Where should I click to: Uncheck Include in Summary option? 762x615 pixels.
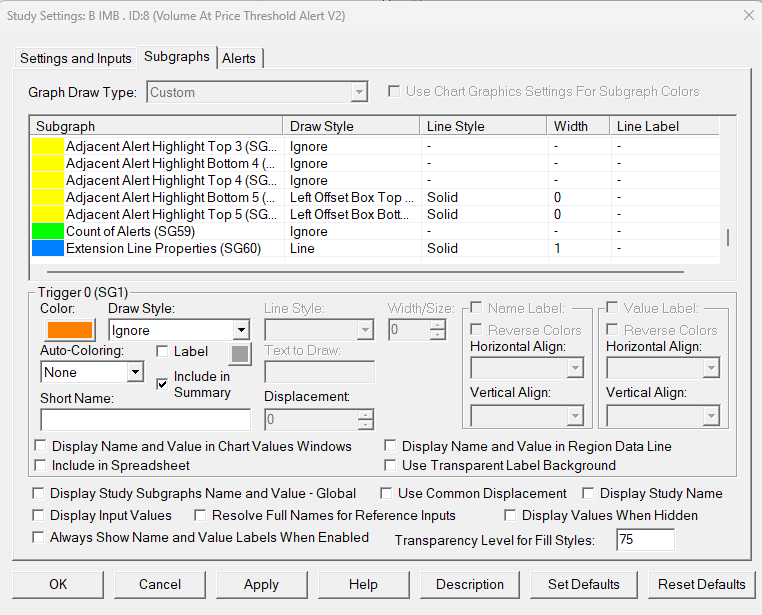coord(162,384)
